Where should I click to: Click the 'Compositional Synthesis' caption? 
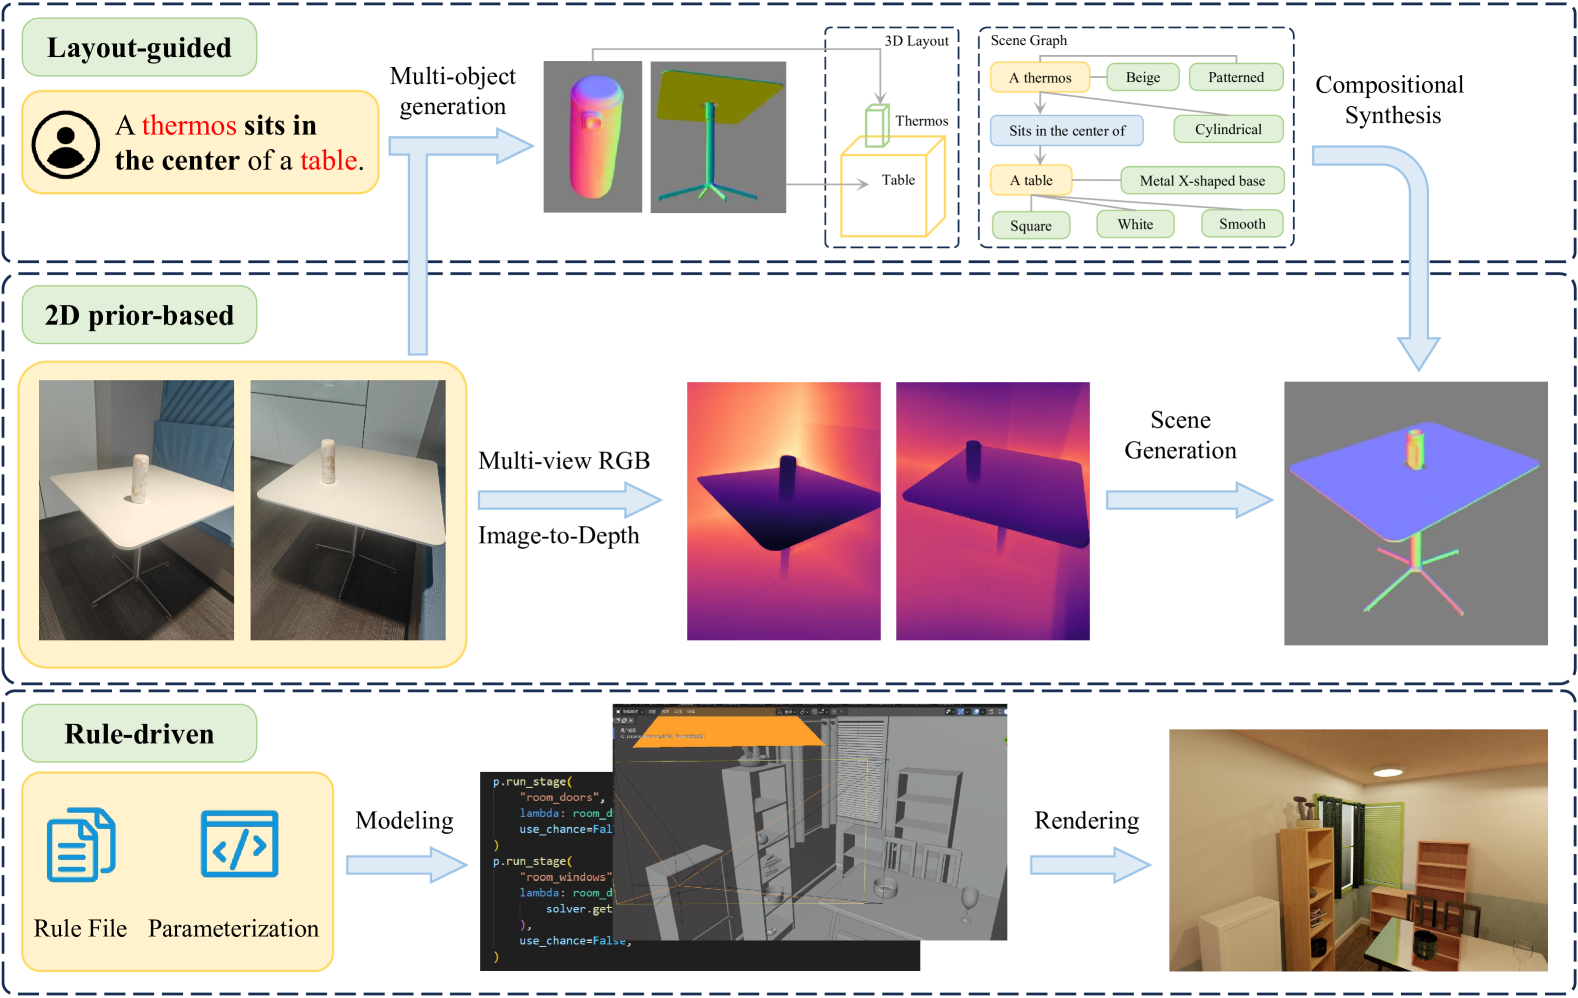(x=1391, y=100)
